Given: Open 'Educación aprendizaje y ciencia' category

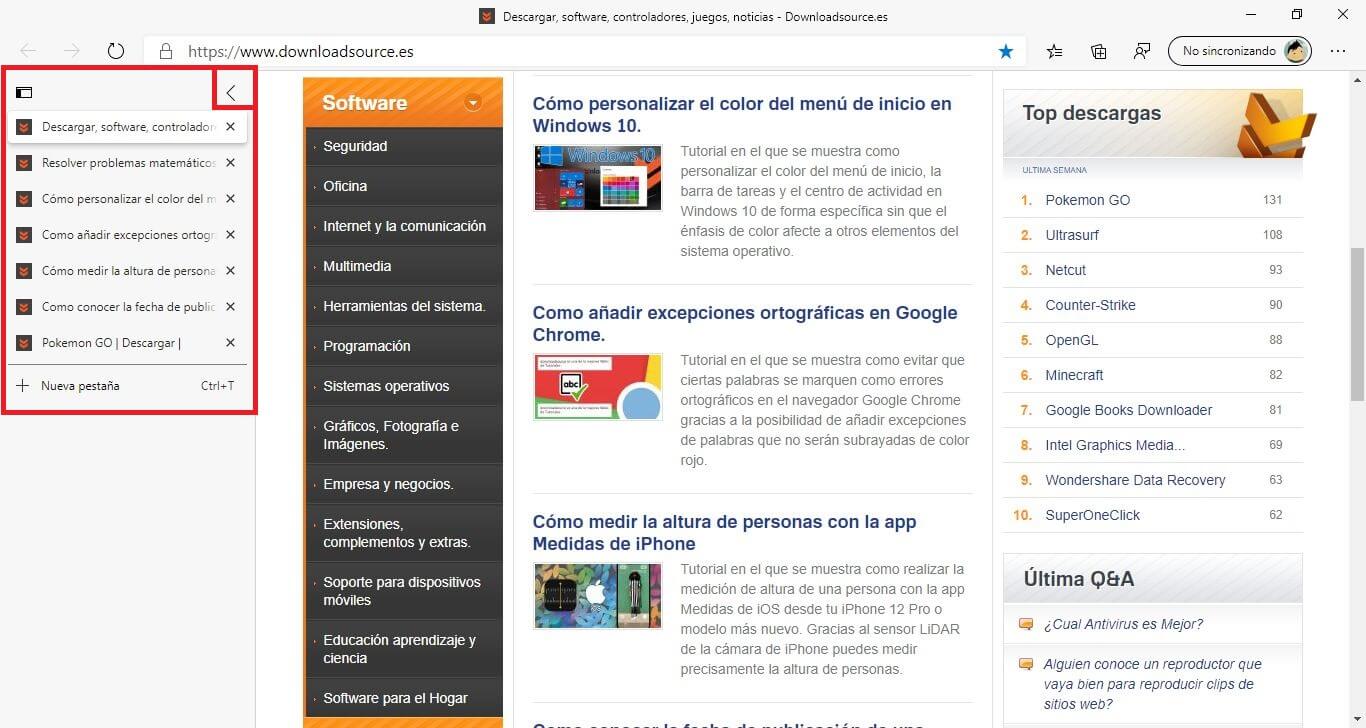Looking at the screenshot, I should tap(403, 649).
